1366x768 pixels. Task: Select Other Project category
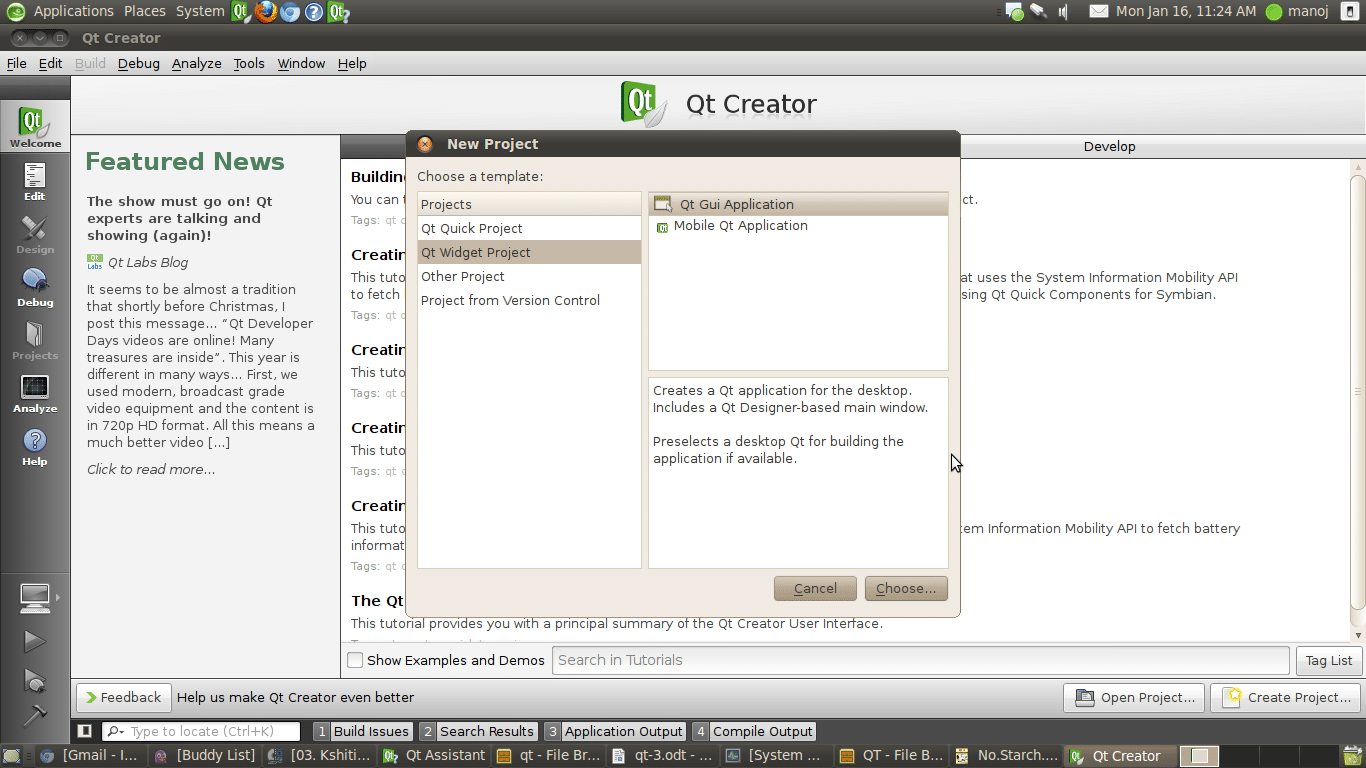(x=529, y=276)
